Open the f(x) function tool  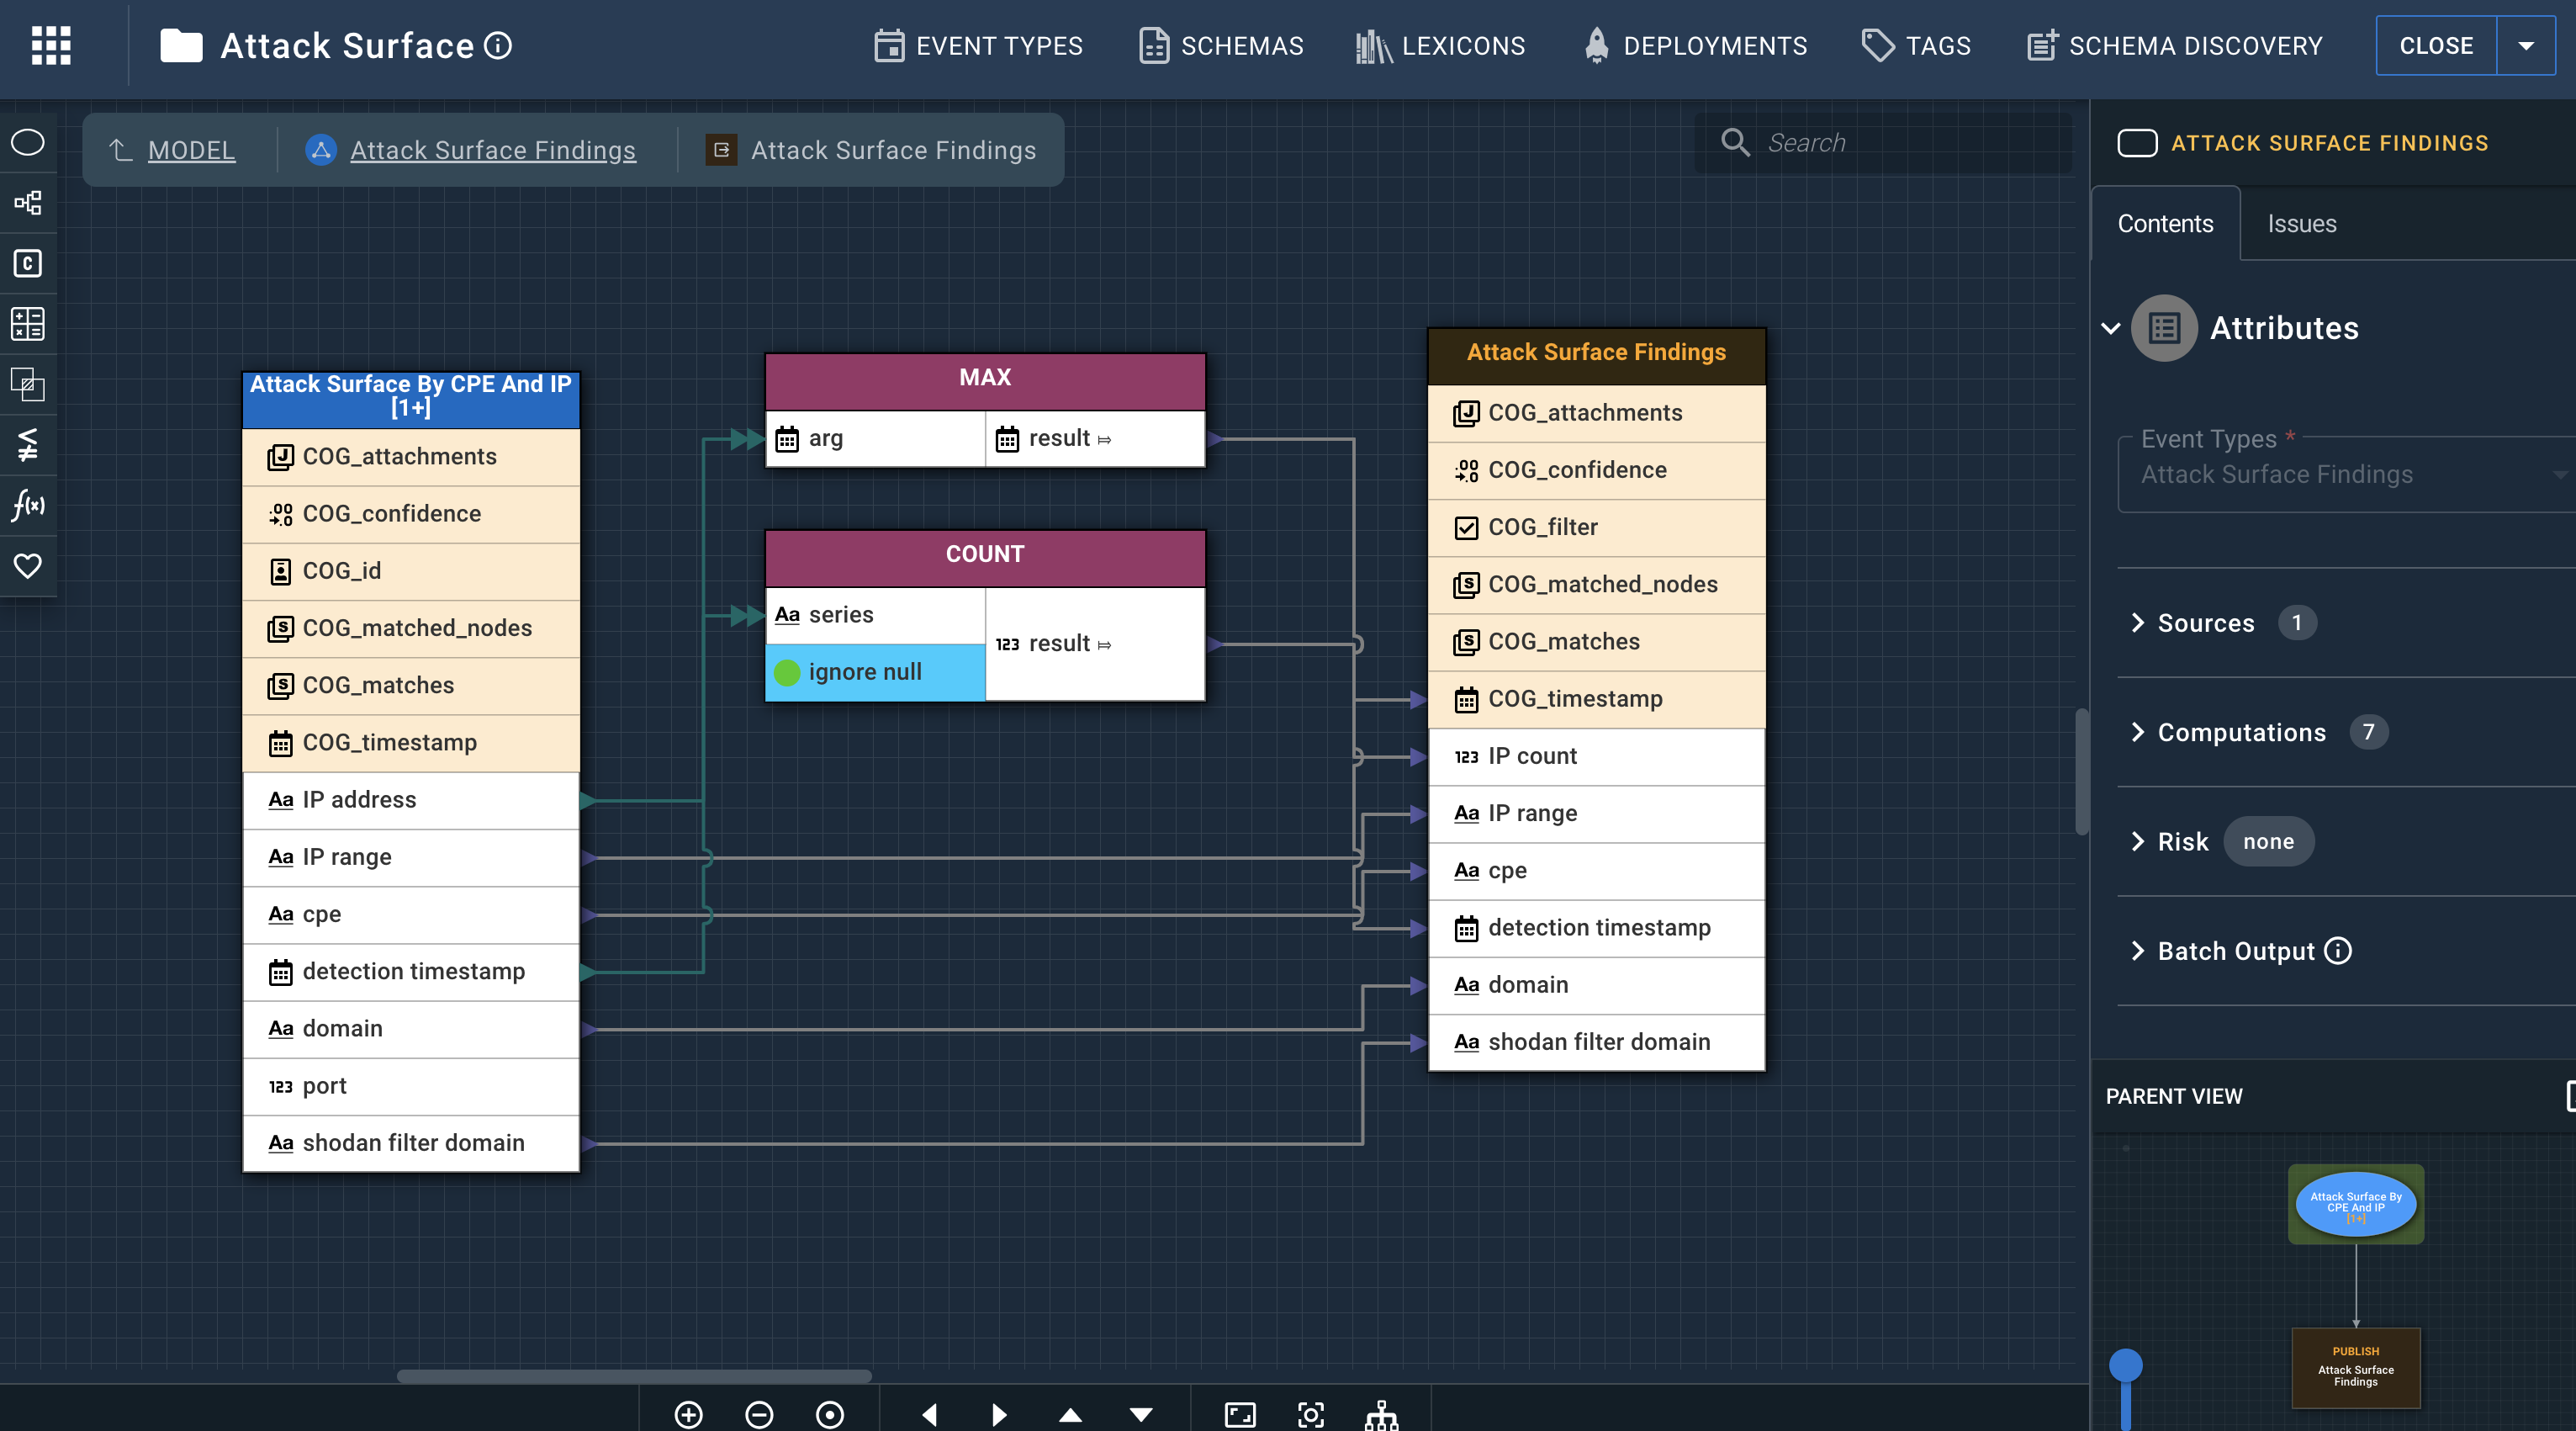click(x=28, y=505)
